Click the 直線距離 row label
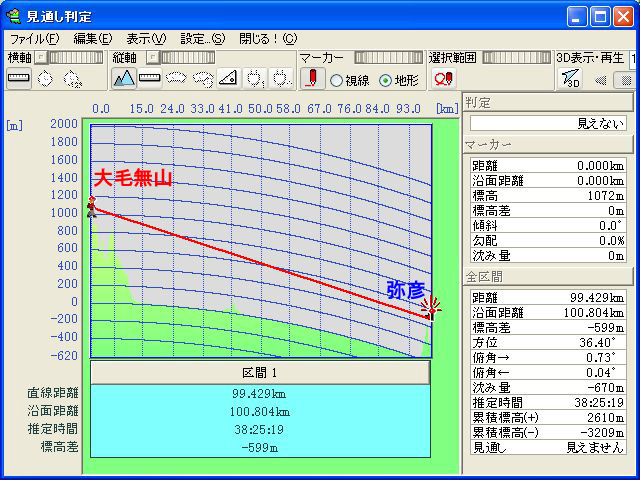This screenshot has width=640, height=480. coord(53,393)
